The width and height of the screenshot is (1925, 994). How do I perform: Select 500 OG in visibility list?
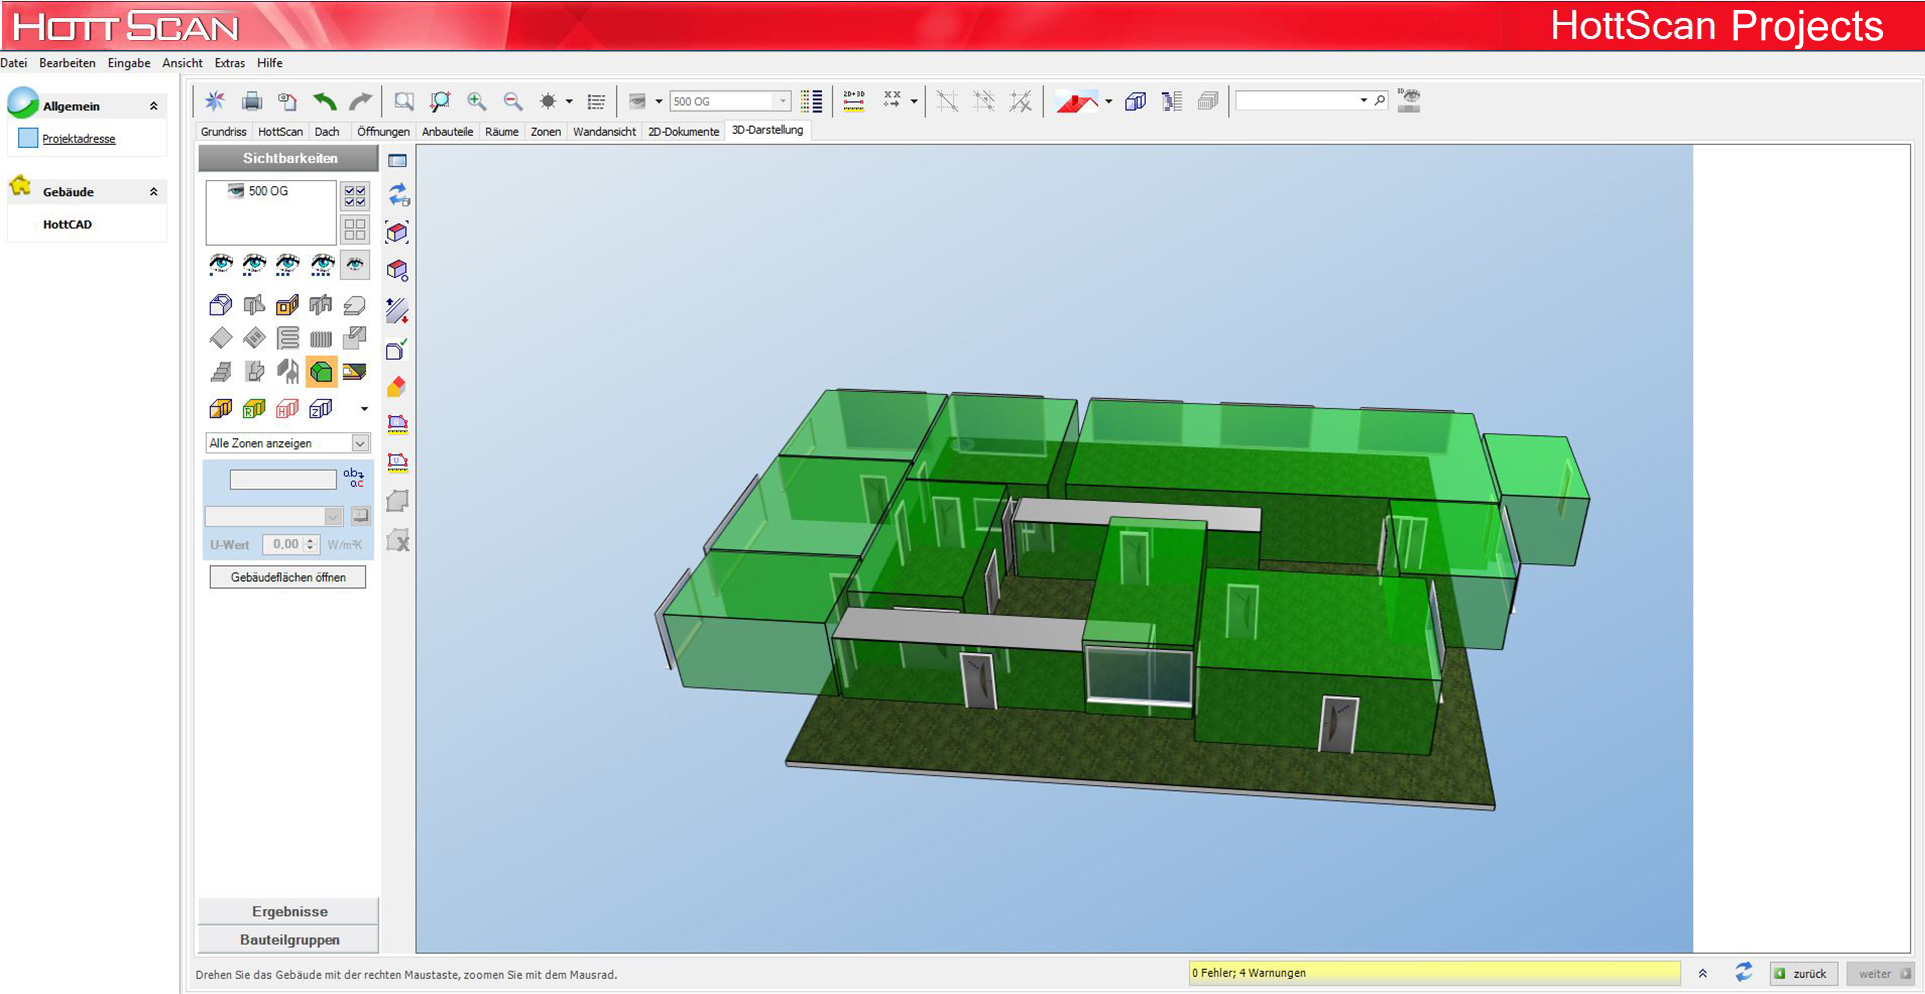tap(268, 191)
